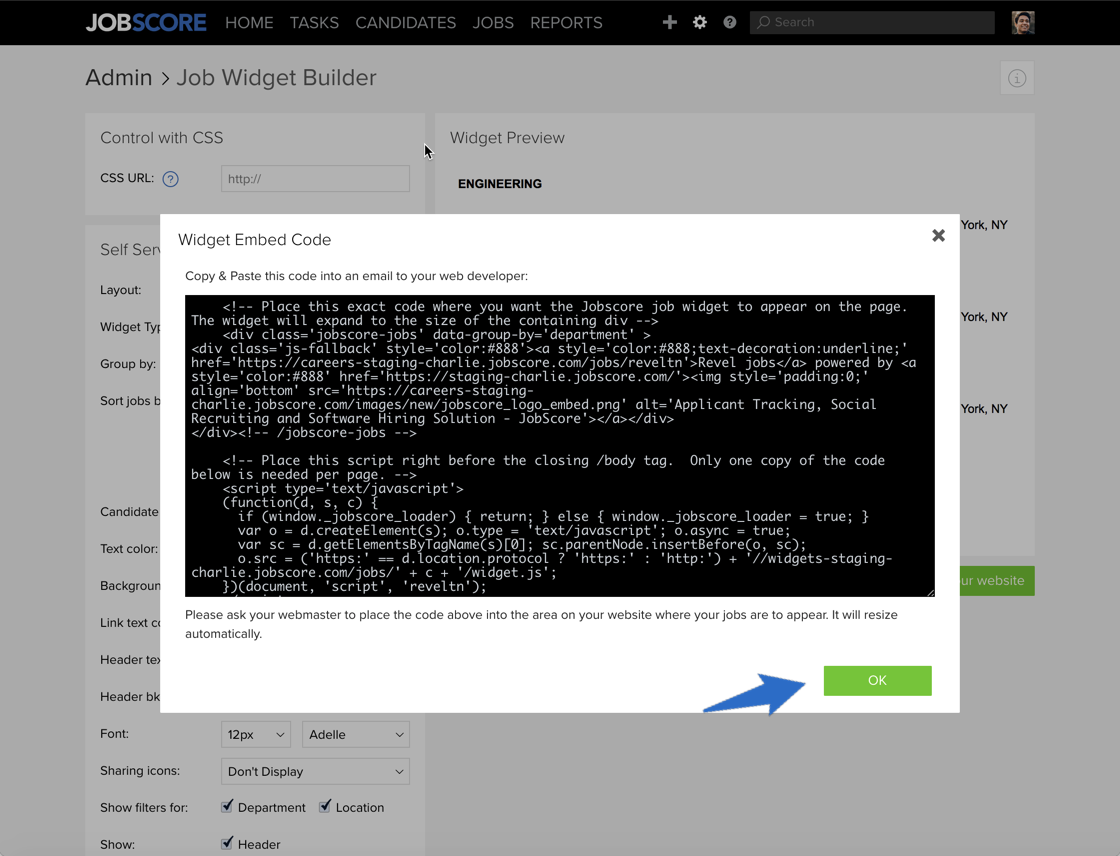Open the REPORTS menu

click(566, 23)
